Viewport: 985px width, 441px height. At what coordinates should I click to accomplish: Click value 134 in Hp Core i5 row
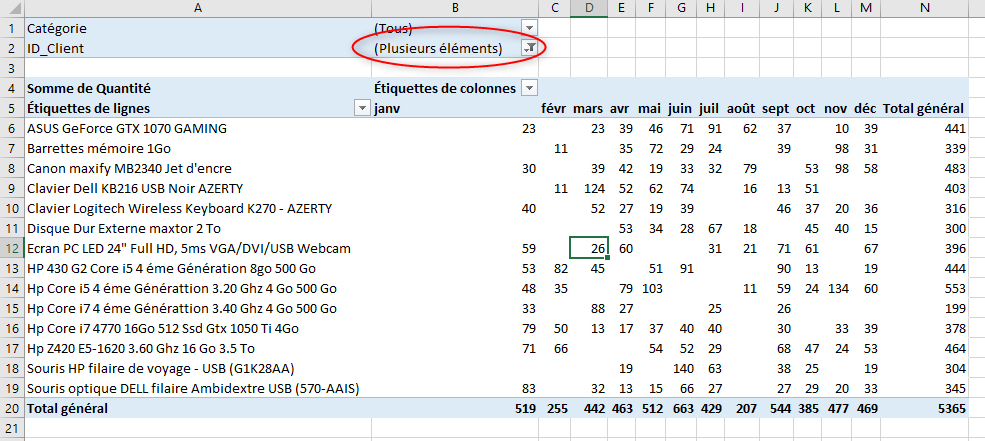click(x=838, y=289)
